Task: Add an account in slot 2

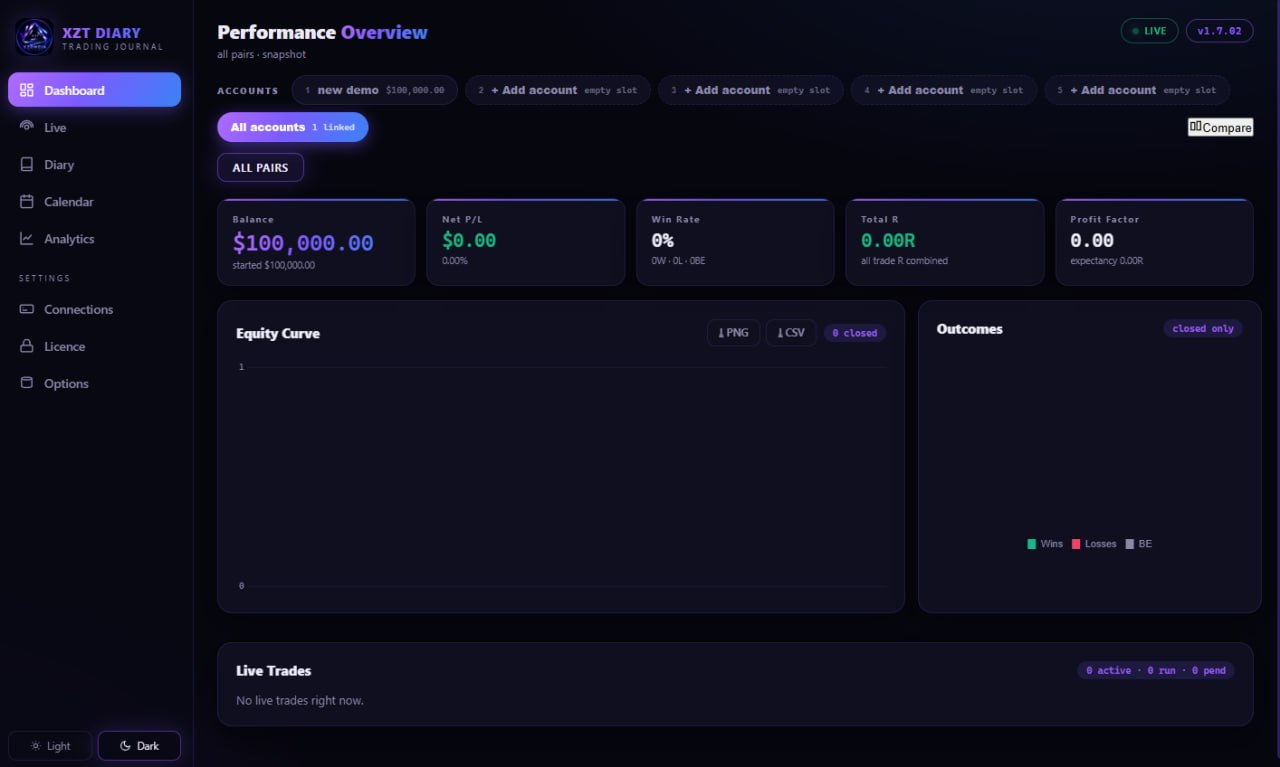Action: 558,90
